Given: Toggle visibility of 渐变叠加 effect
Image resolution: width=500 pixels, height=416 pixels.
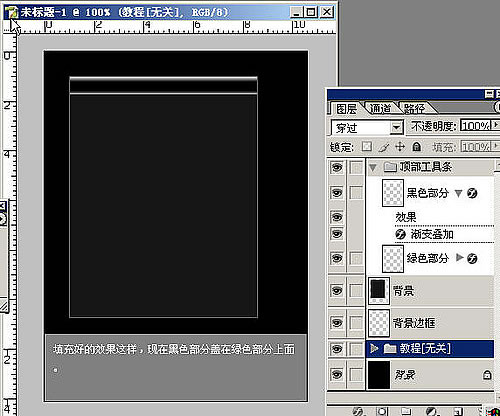Looking at the screenshot, I should click(337, 234).
